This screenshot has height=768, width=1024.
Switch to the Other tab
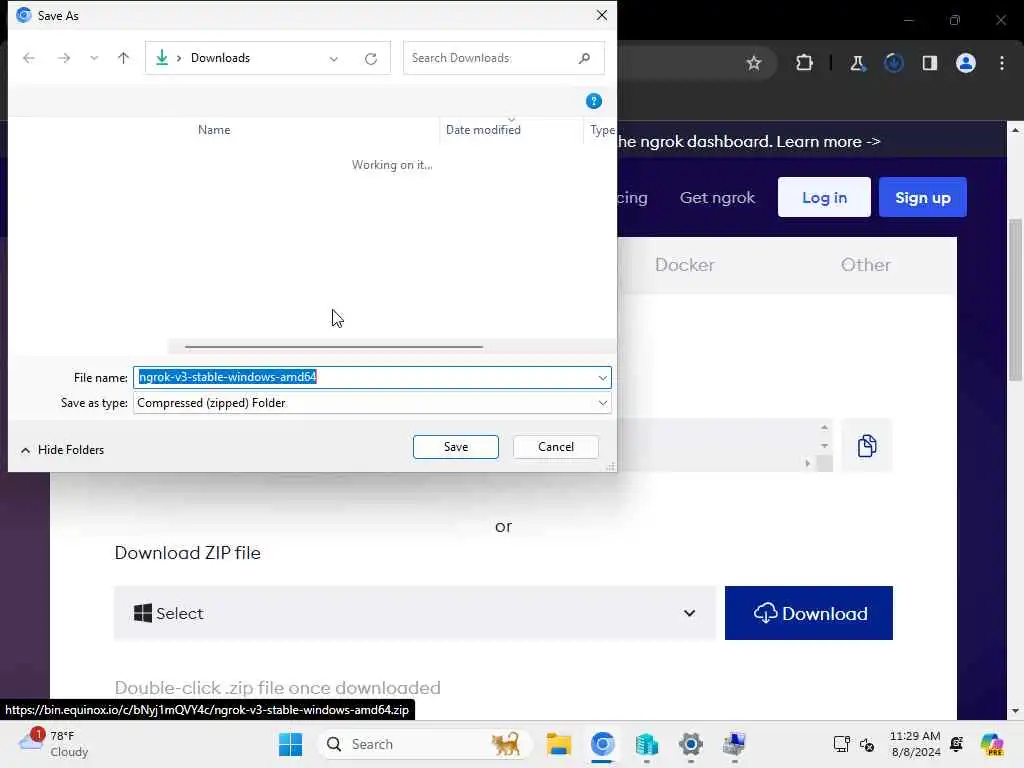click(865, 265)
